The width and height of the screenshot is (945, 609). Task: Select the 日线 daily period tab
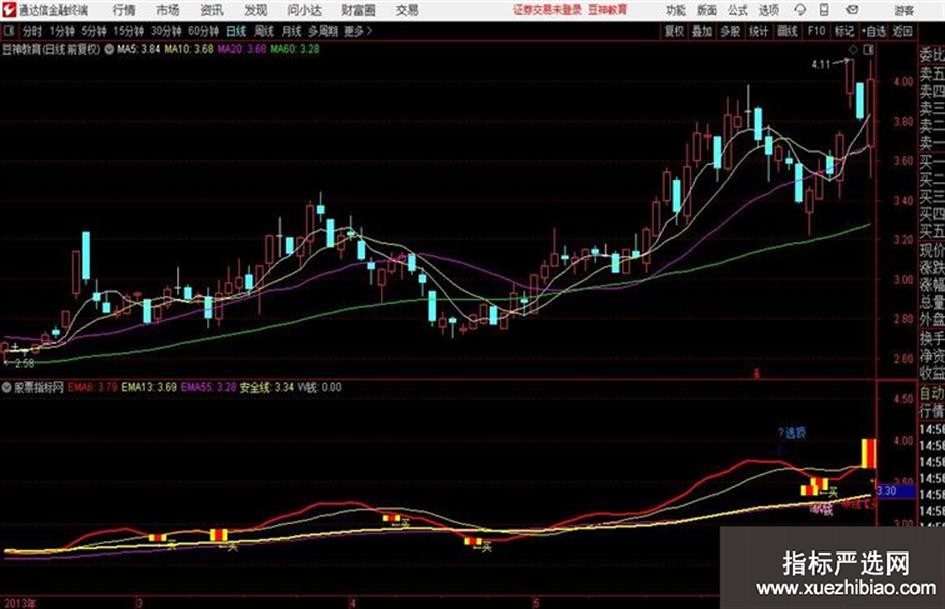point(236,31)
